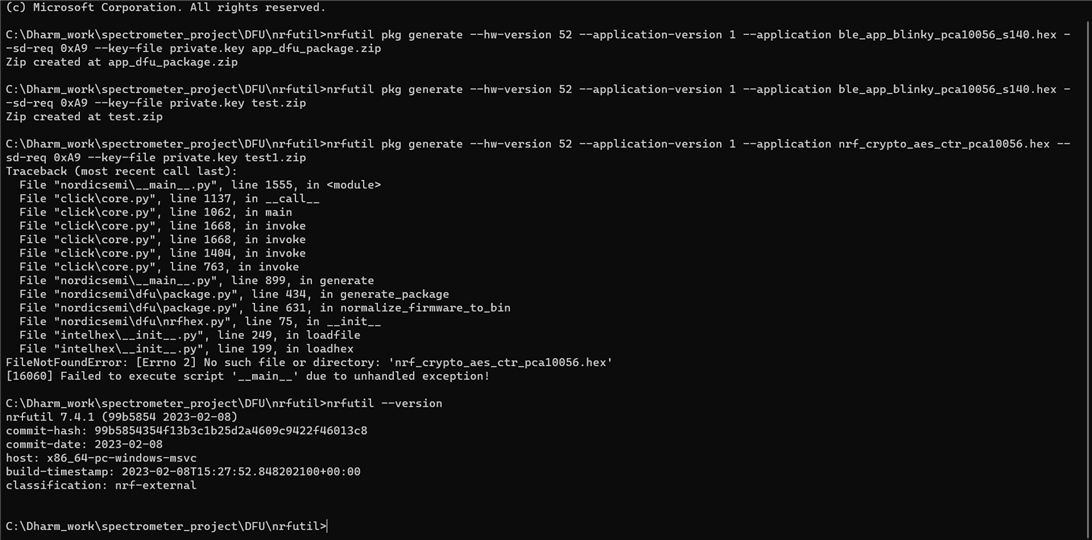Click the intelhex line 199 loadhex entry
Image resolution: width=1092 pixels, height=540 pixels.
[187, 349]
